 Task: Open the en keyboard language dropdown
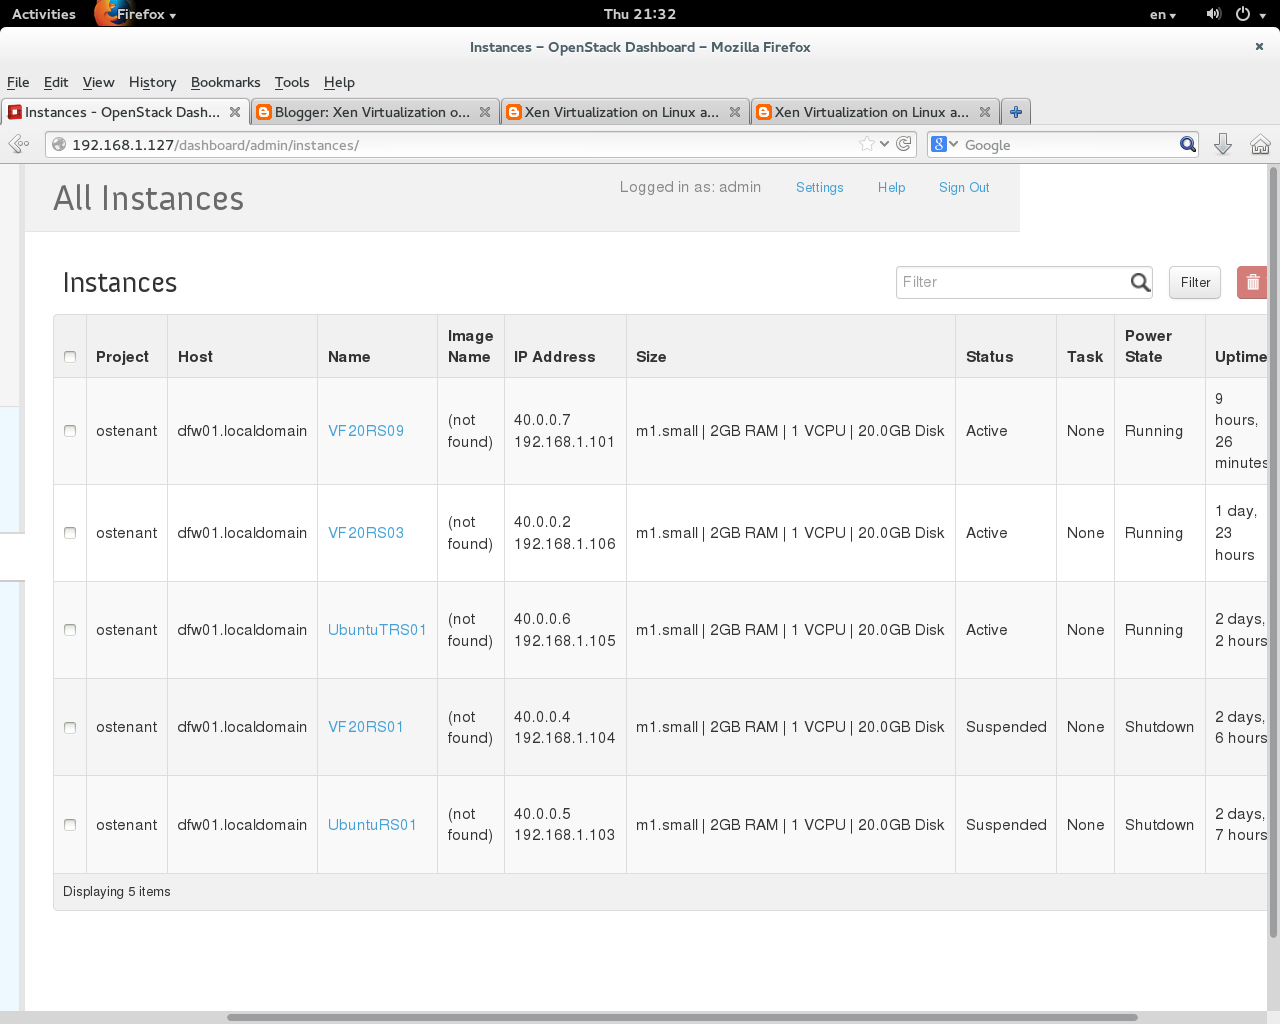(1163, 14)
